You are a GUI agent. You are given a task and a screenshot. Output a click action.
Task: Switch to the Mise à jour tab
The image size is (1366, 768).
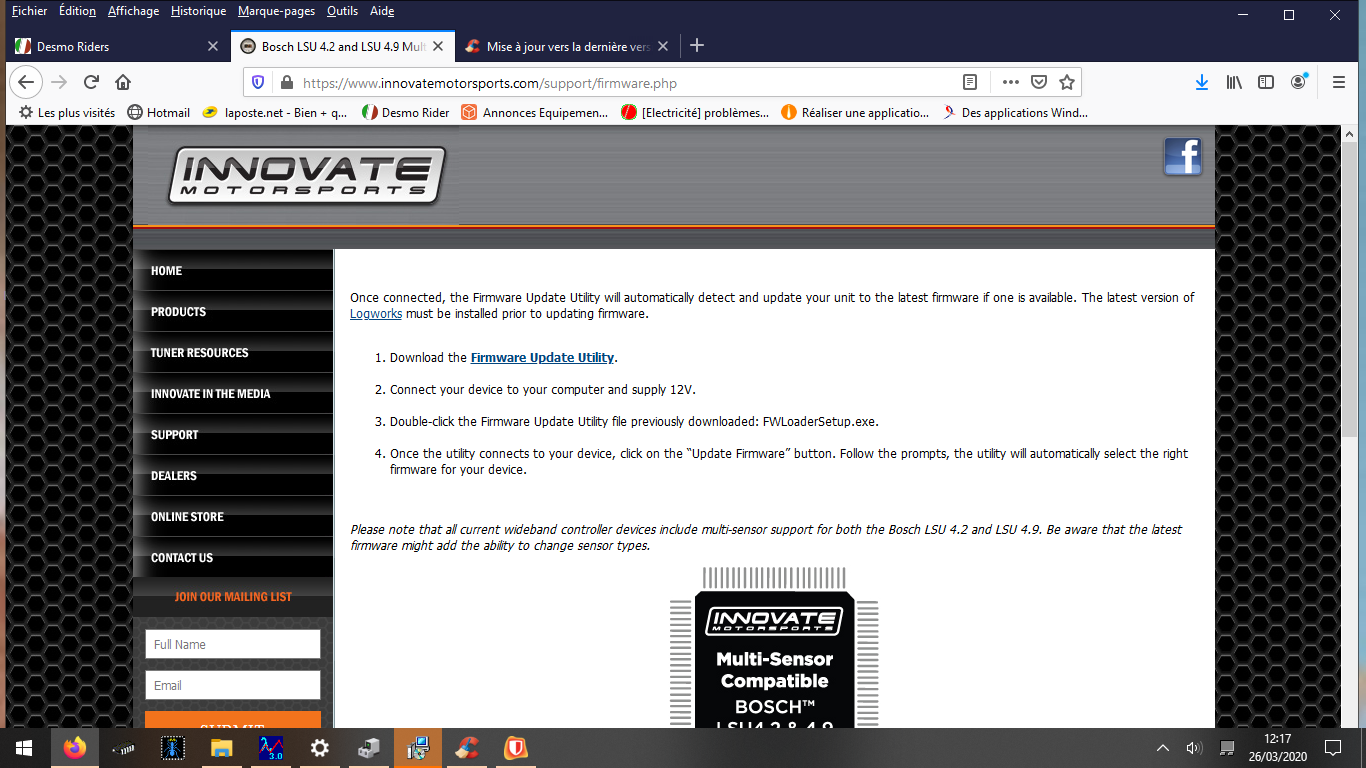(x=568, y=46)
